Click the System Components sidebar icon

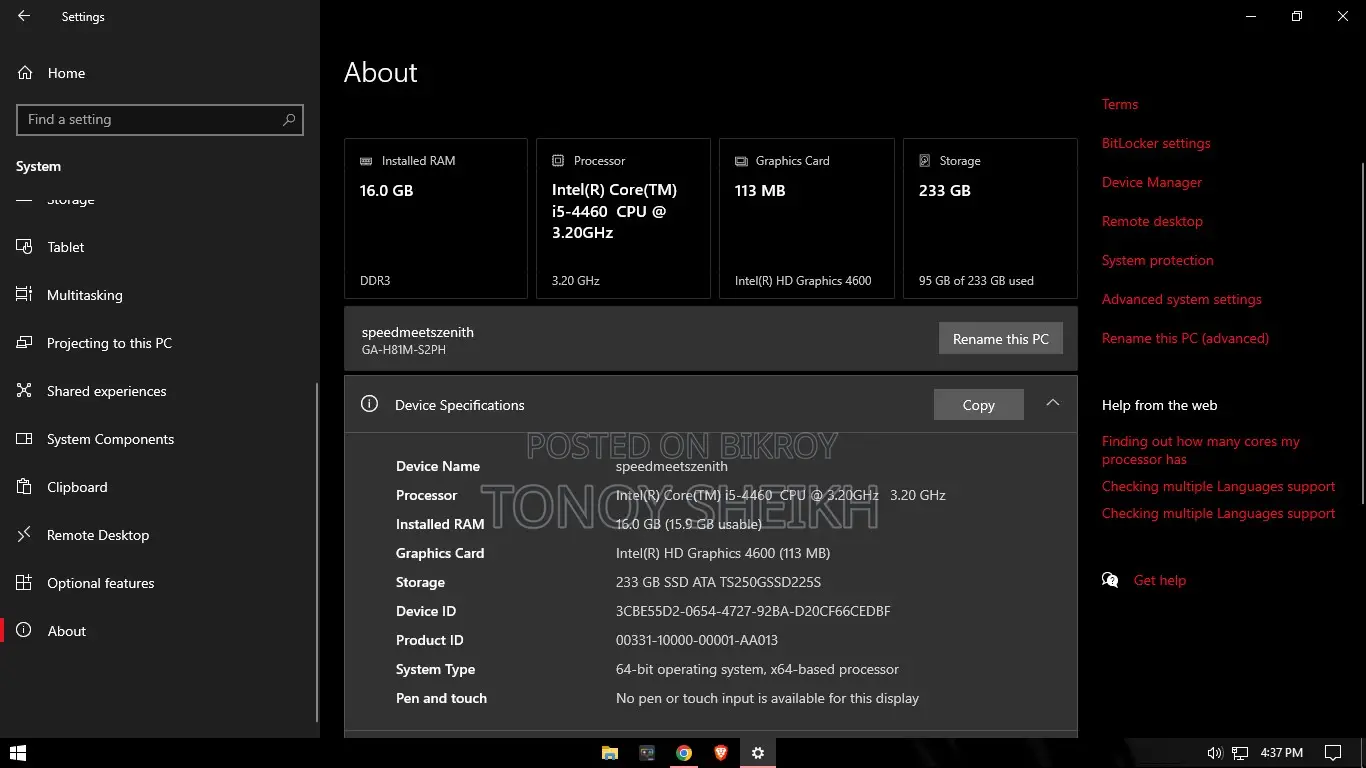coord(25,439)
